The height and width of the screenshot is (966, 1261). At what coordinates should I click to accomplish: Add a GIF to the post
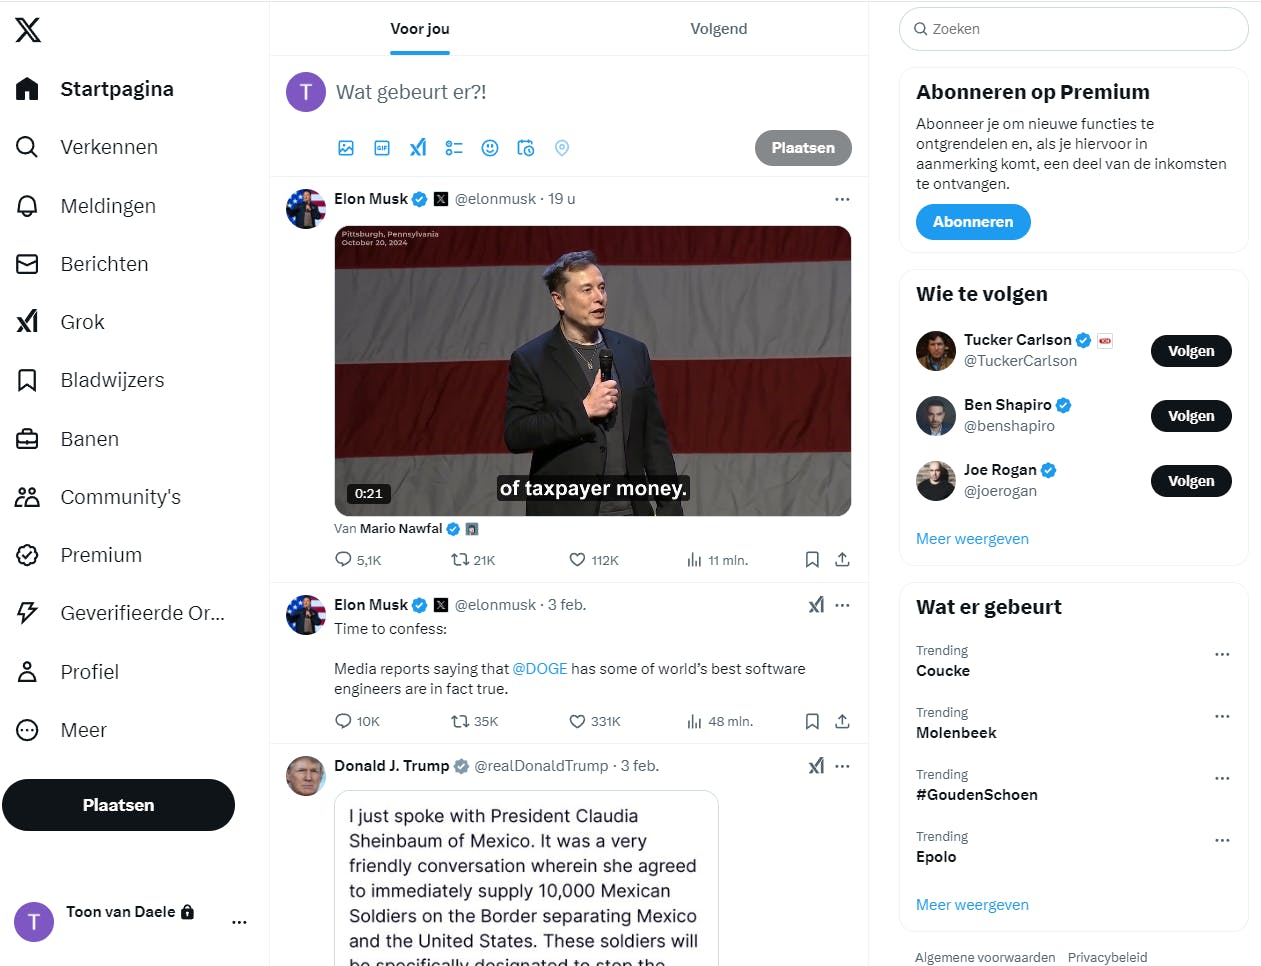point(382,148)
